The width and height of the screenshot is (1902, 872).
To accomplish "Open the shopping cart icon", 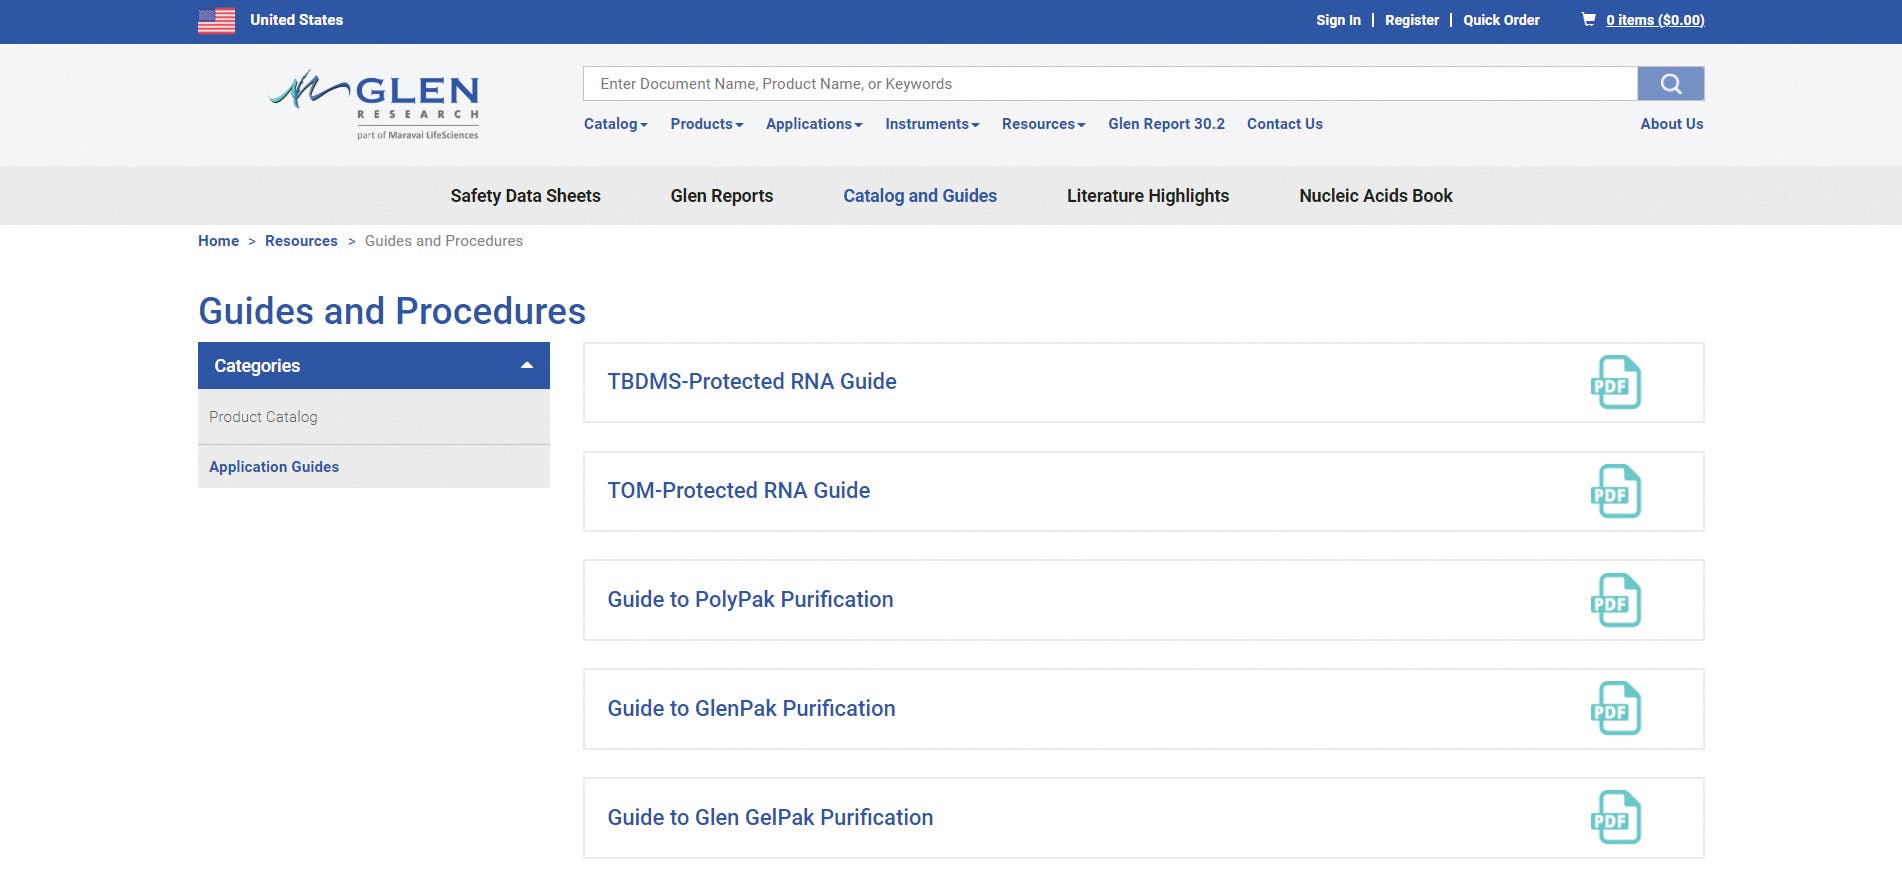I will click(x=1588, y=19).
